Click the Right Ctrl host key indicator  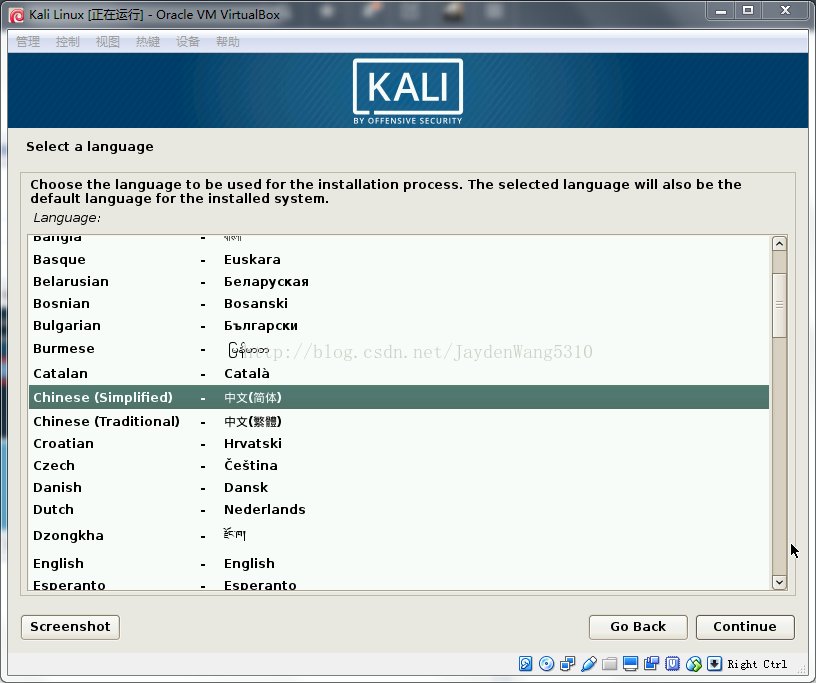point(757,664)
